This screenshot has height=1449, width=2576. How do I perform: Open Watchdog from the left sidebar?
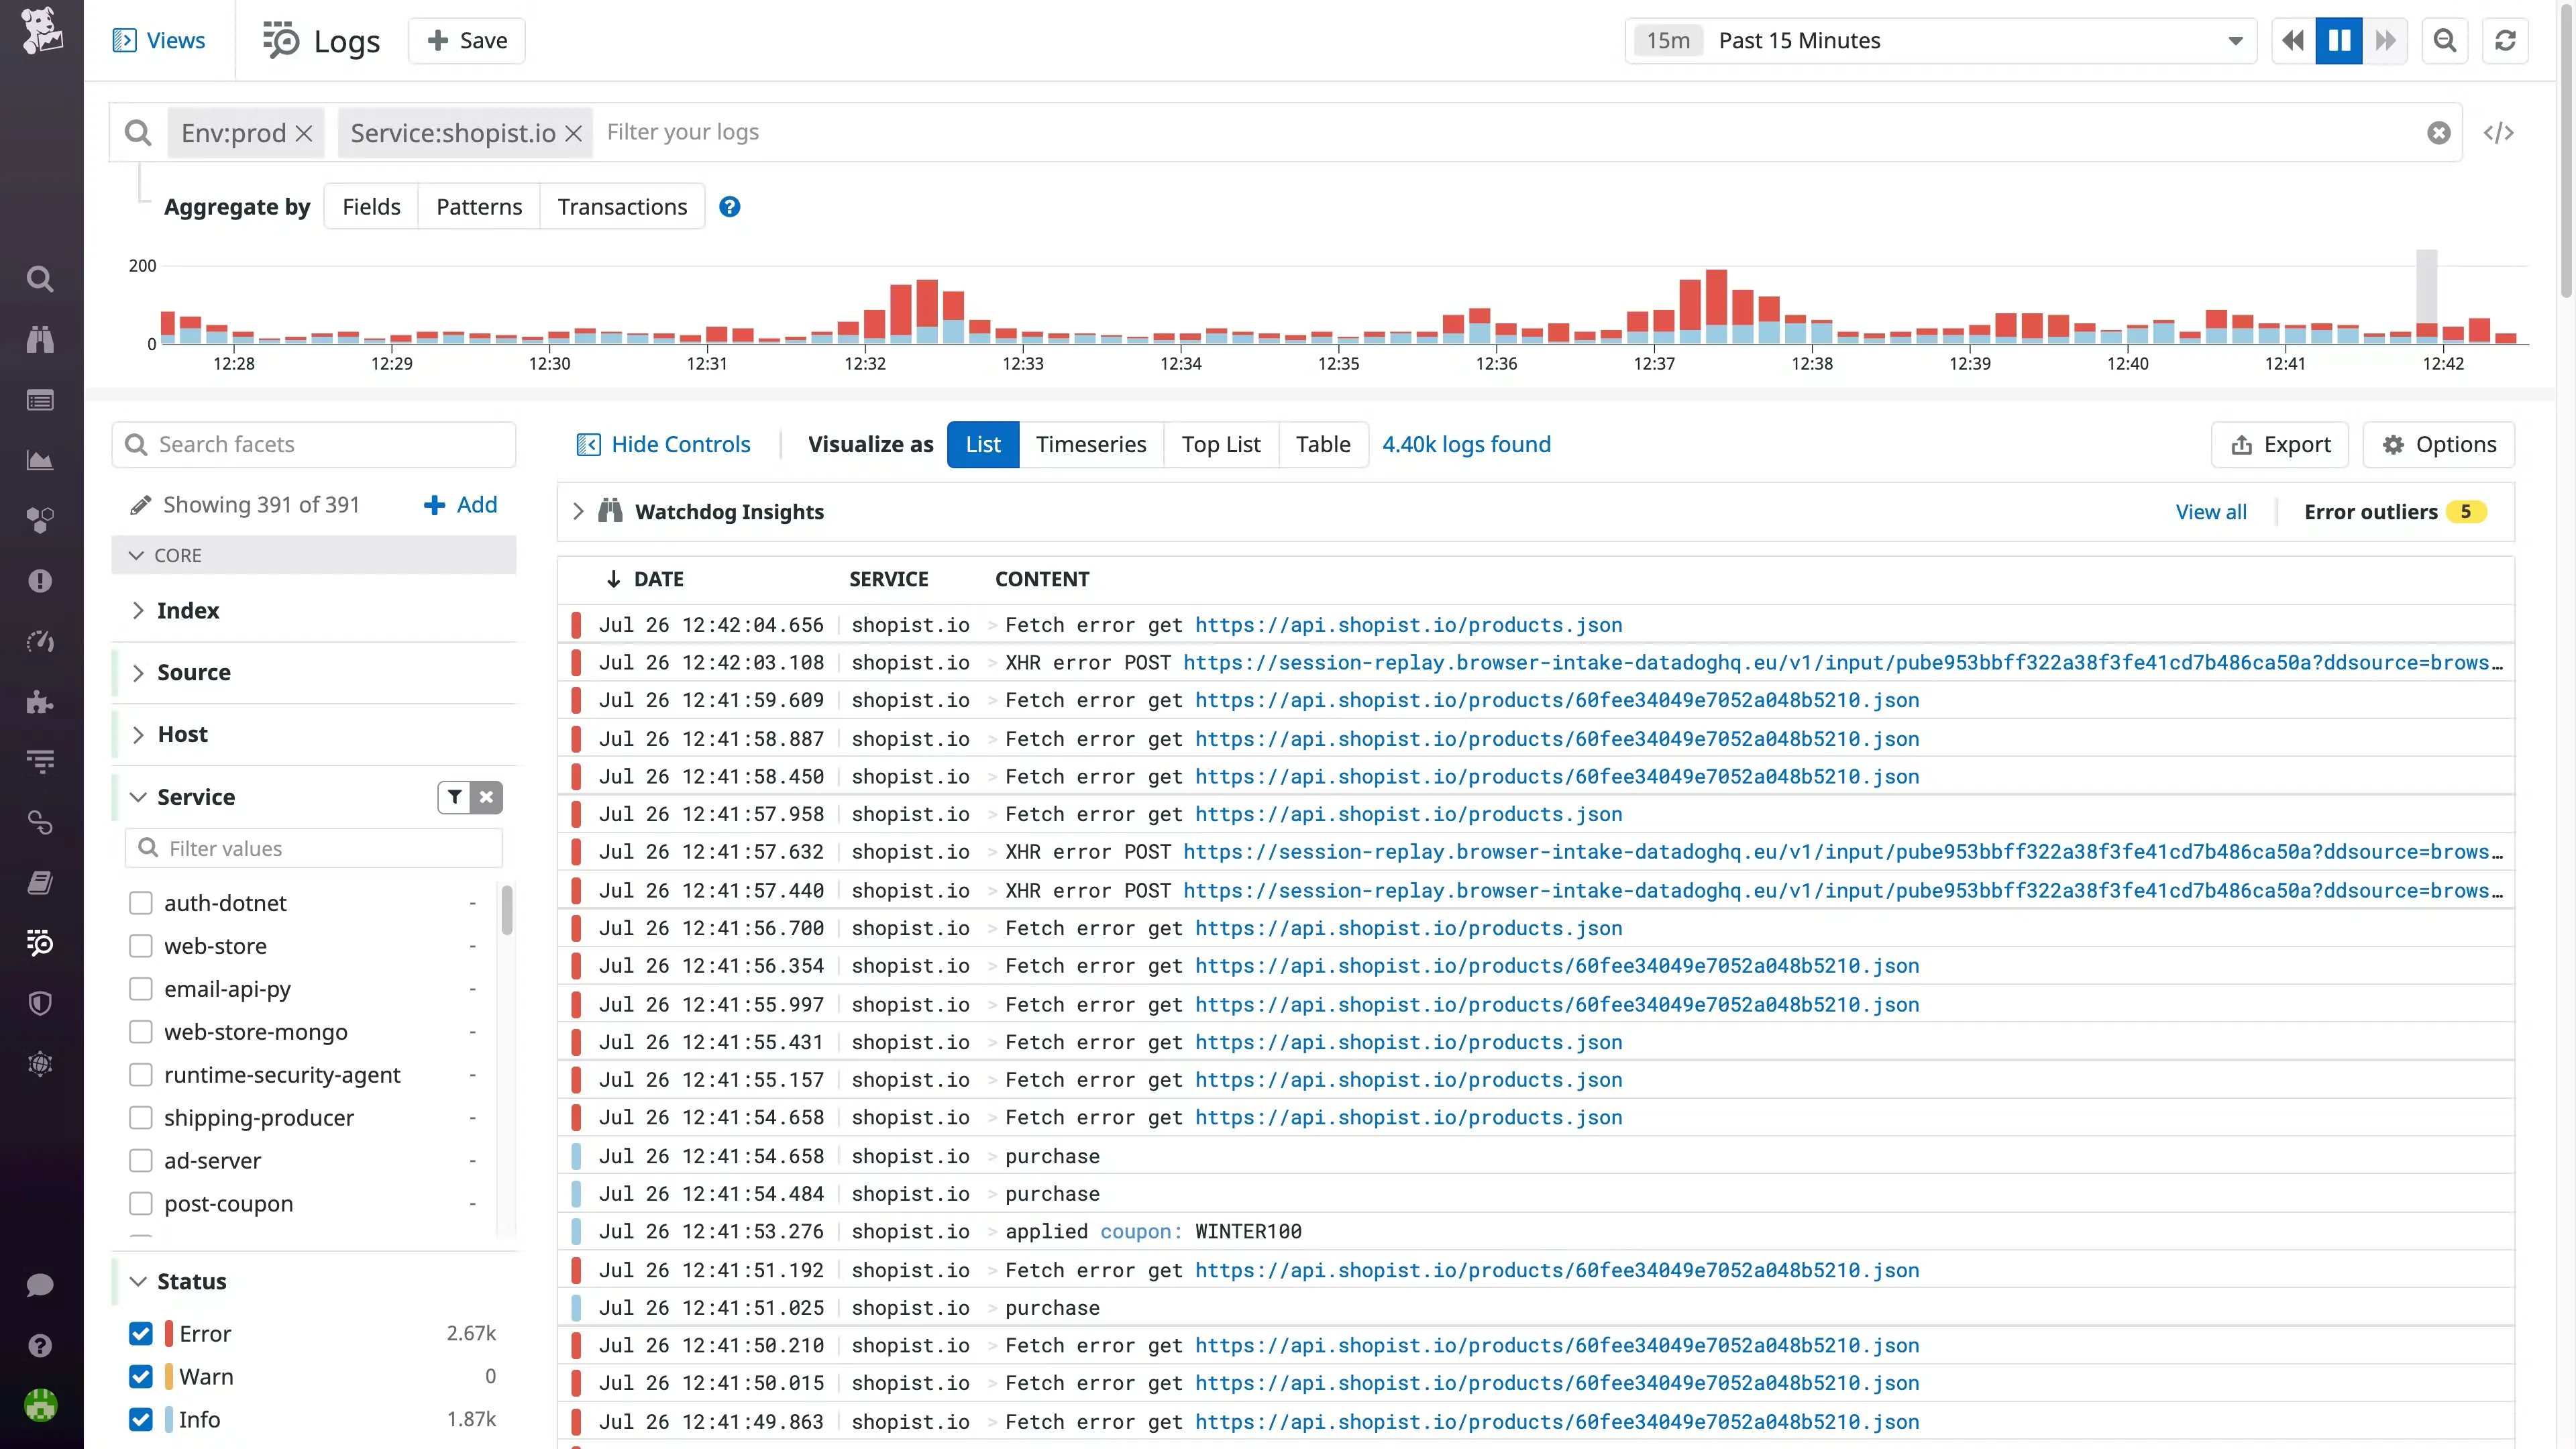(x=40, y=339)
